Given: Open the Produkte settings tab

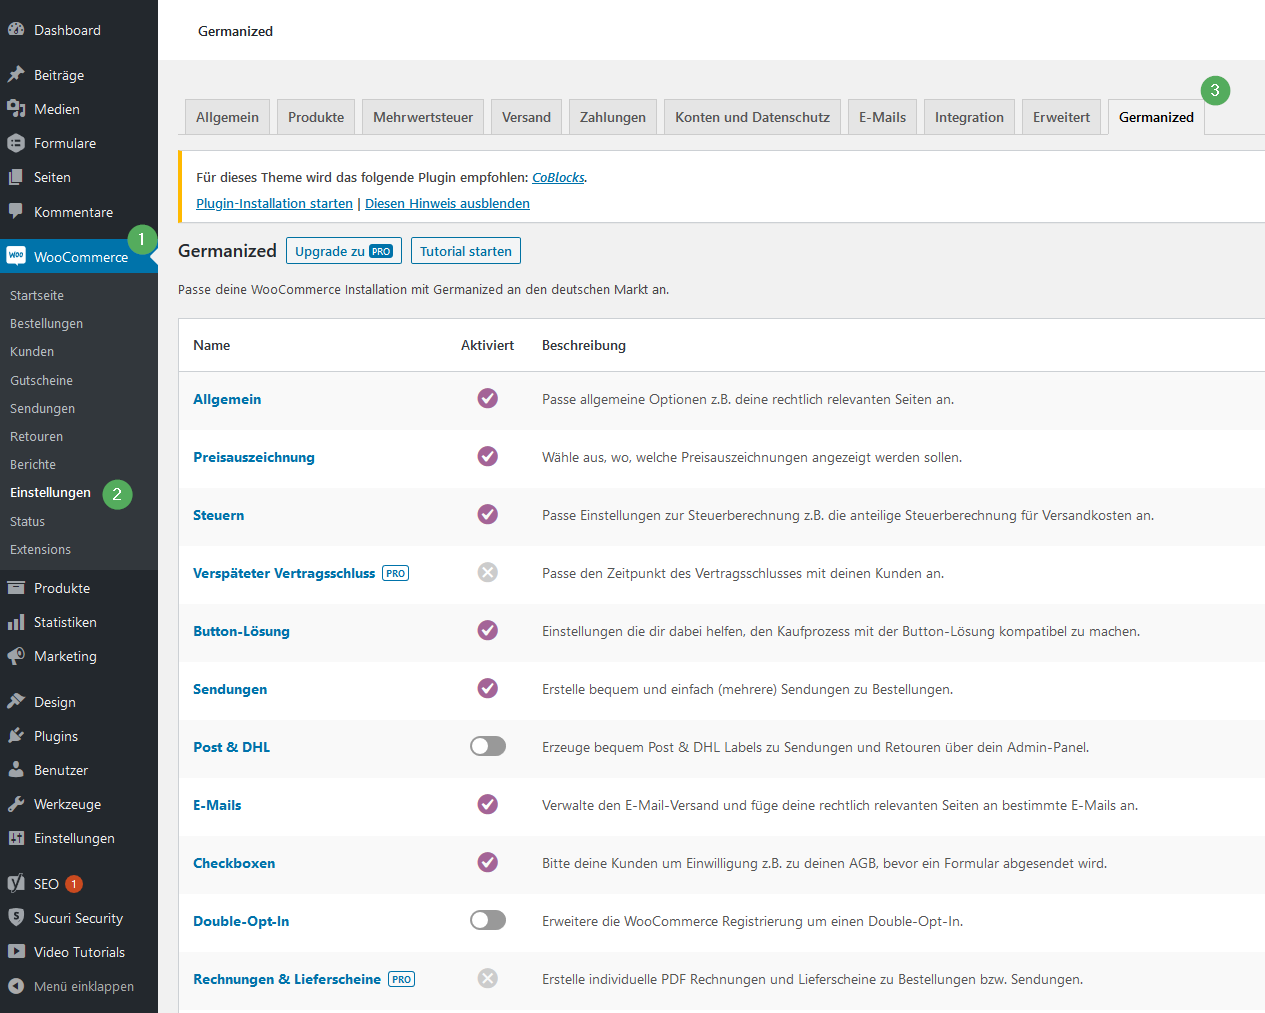Looking at the screenshot, I should coord(316,117).
